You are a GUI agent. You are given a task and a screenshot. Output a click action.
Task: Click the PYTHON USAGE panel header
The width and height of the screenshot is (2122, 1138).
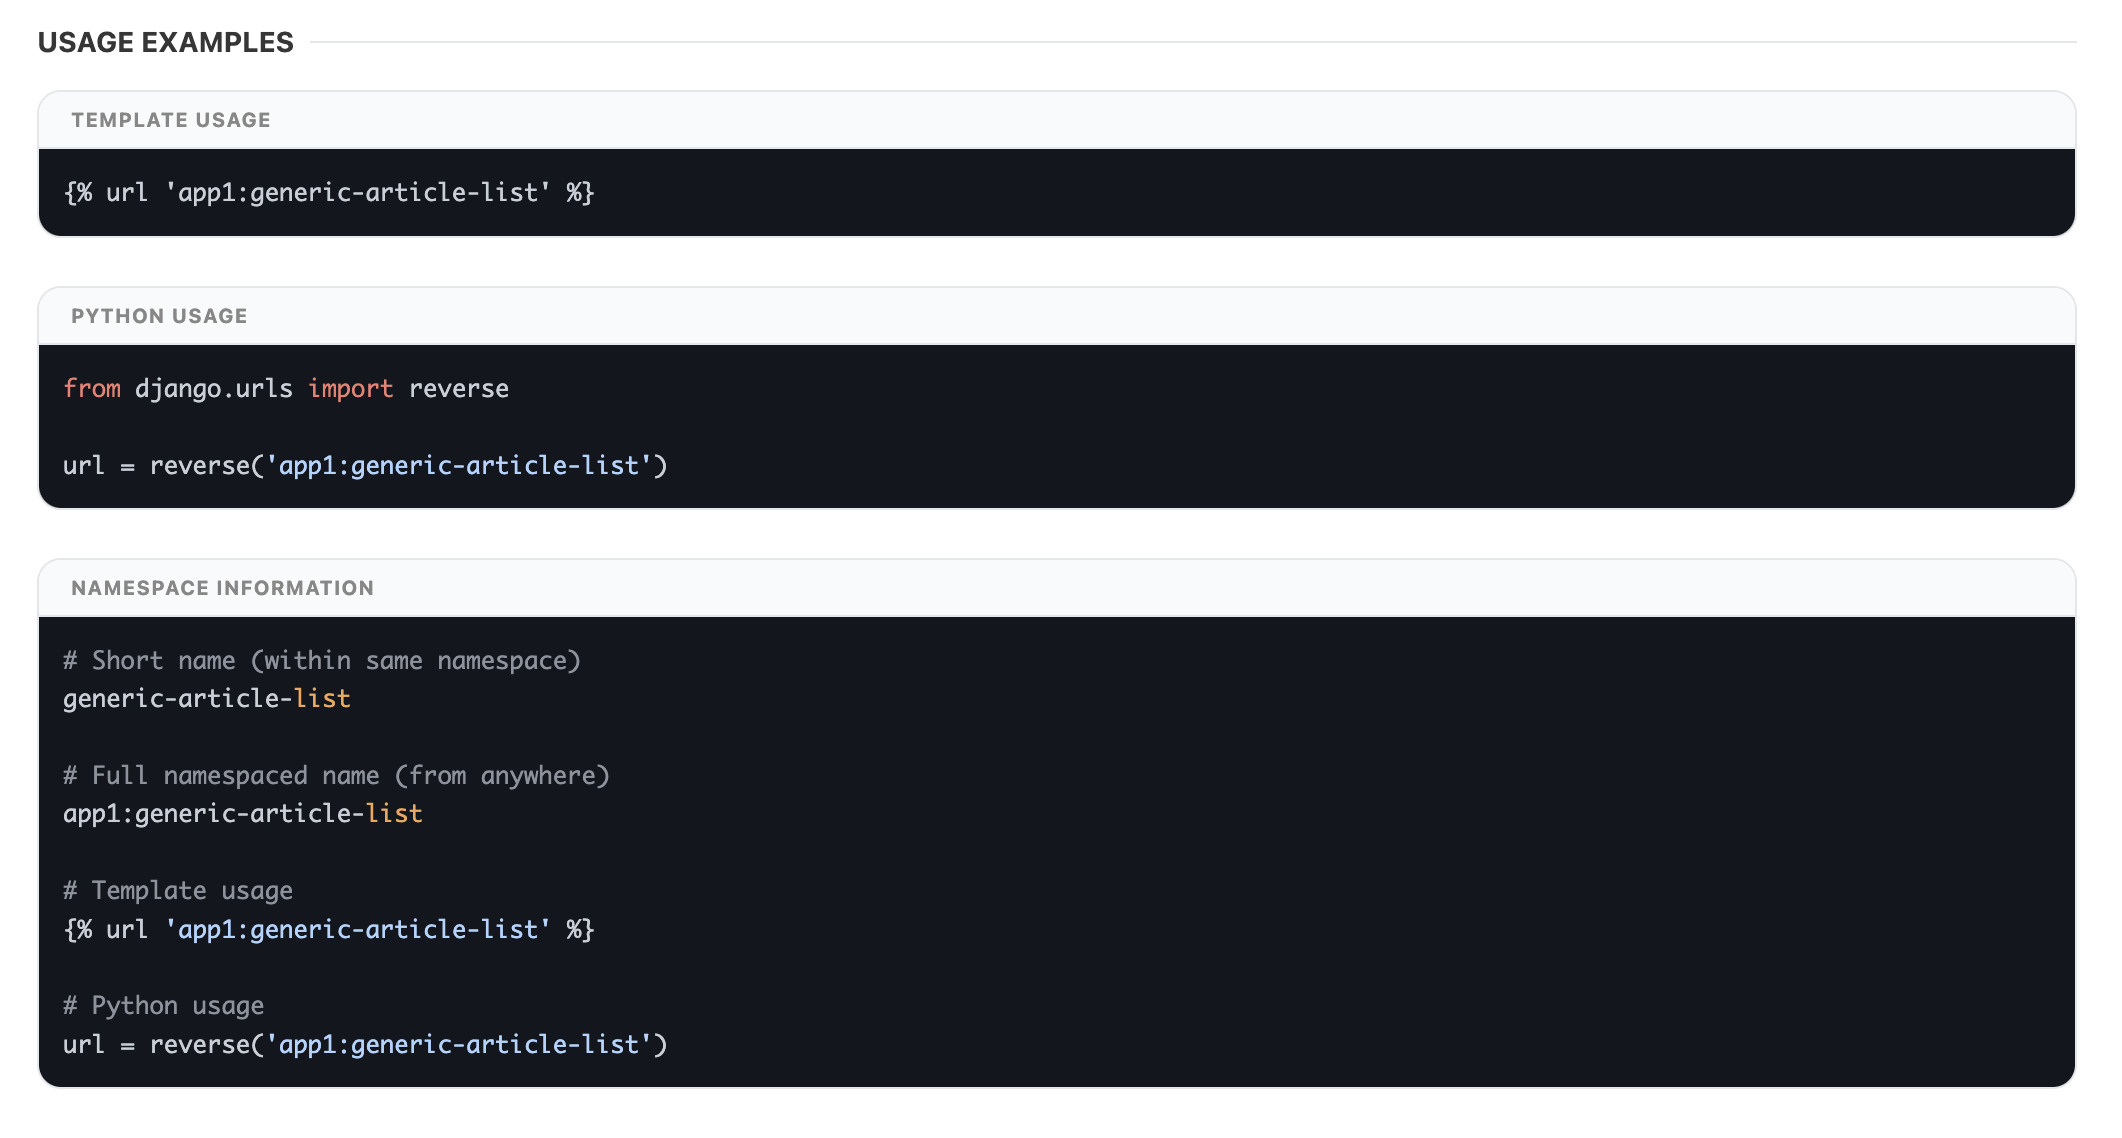pyautogui.click(x=1057, y=316)
